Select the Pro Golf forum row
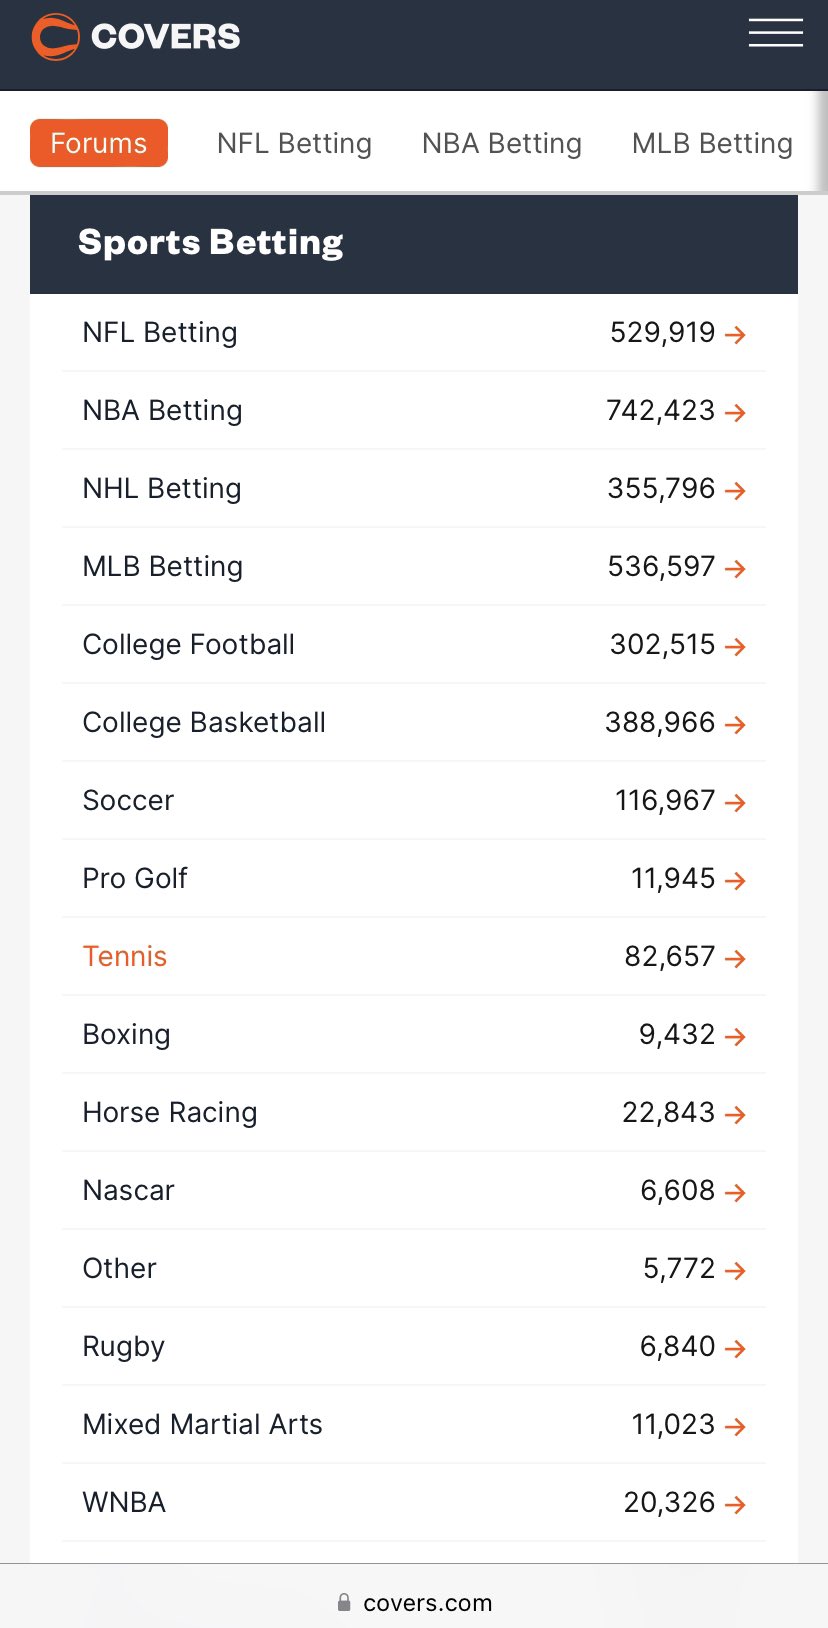Image resolution: width=828 pixels, height=1628 pixels. point(414,878)
